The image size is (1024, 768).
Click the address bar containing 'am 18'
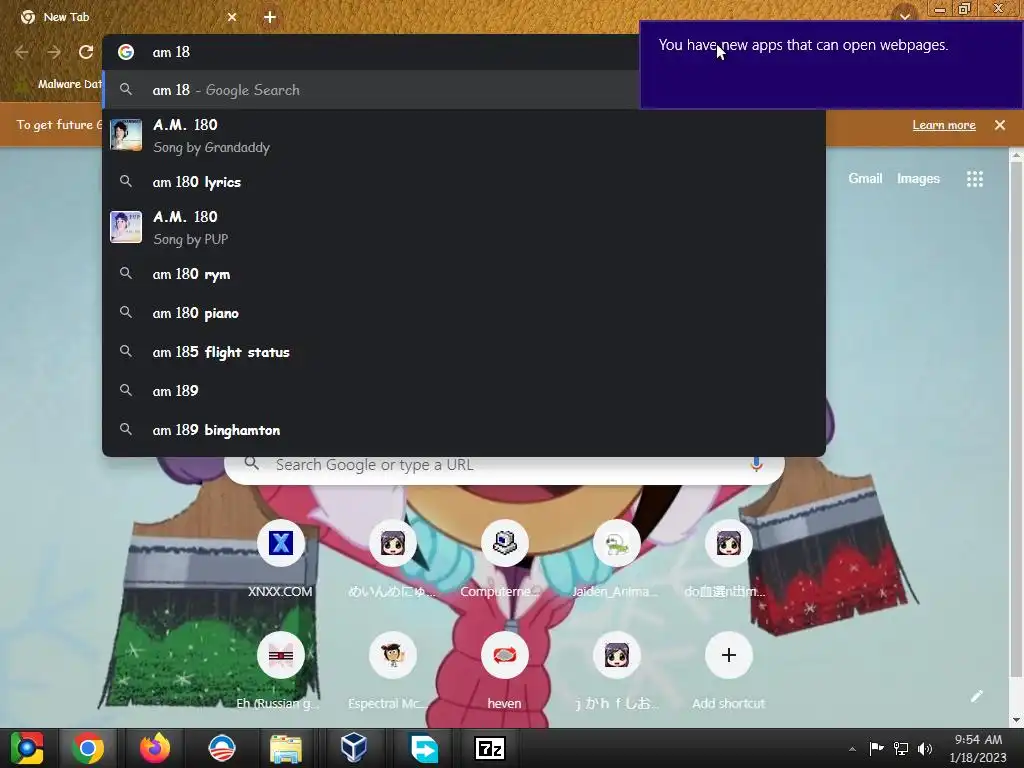click(x=372, y=52)
